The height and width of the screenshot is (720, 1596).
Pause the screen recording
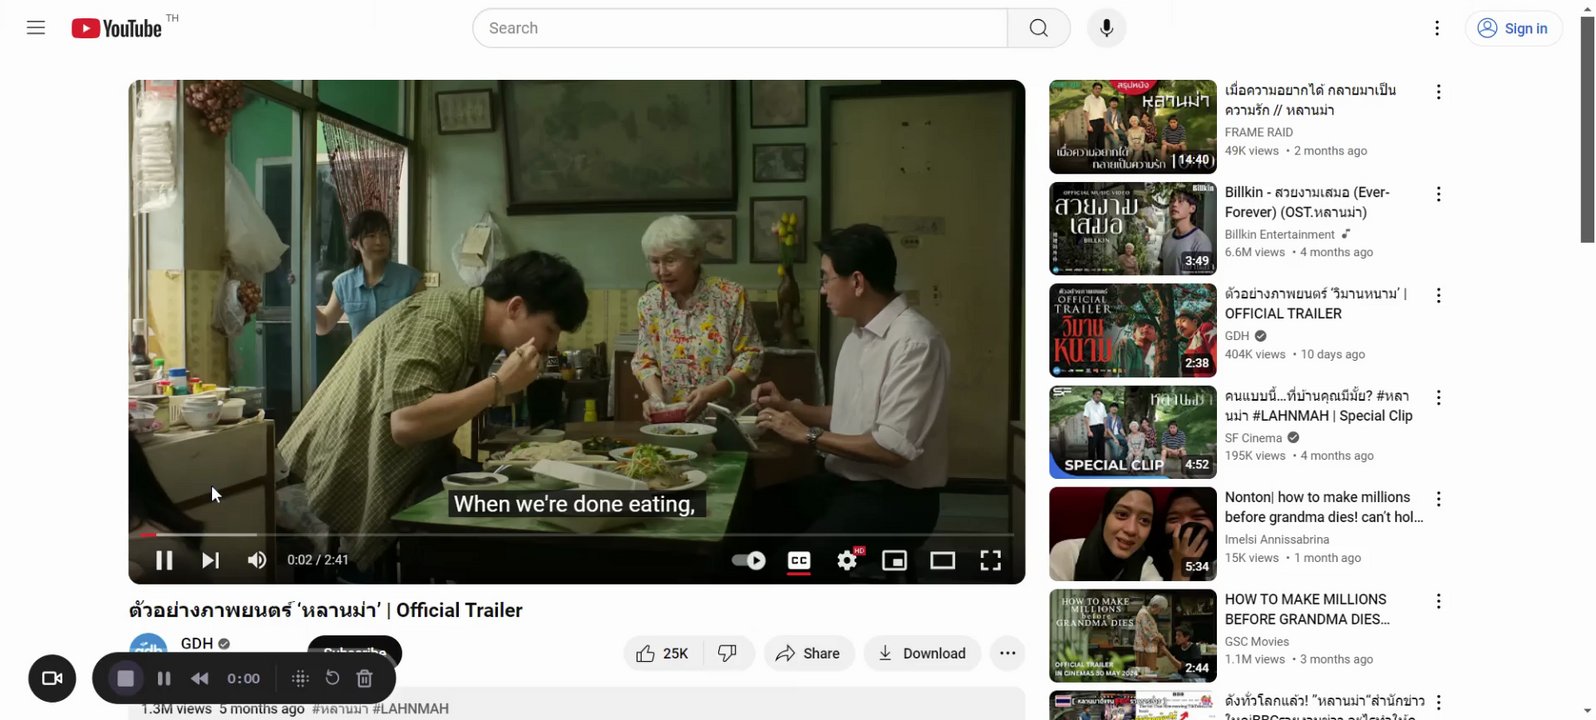164,678
